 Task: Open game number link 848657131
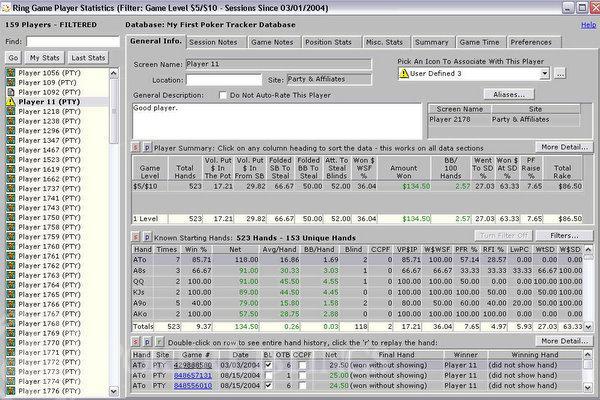[x=192, y=376]
